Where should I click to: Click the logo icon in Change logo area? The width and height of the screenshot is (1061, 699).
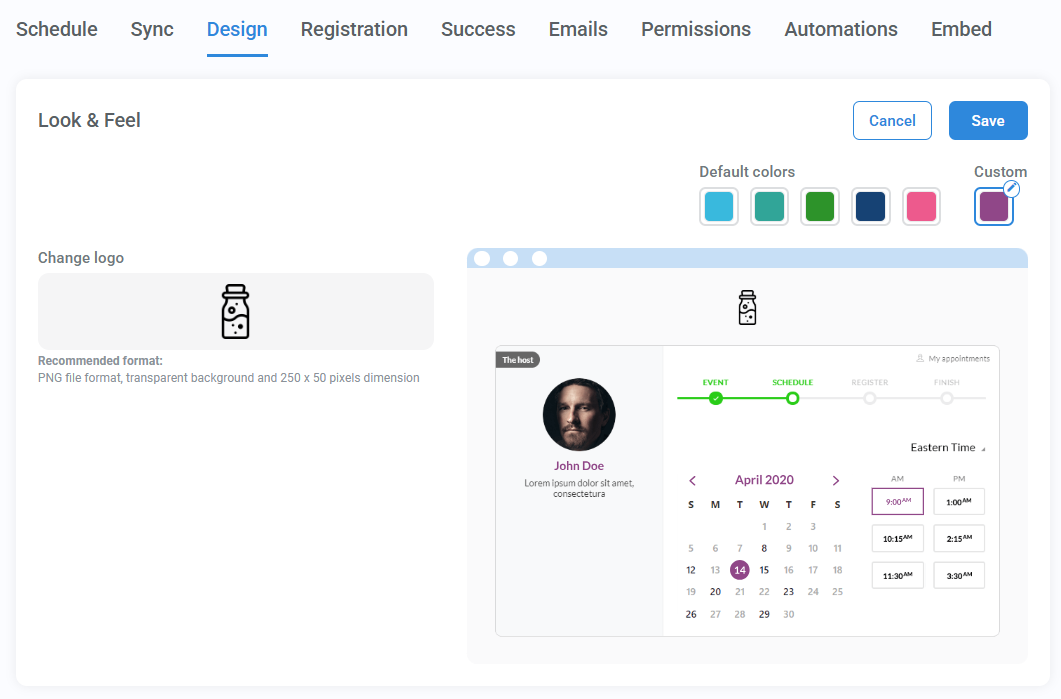click(x=235, y=311)
